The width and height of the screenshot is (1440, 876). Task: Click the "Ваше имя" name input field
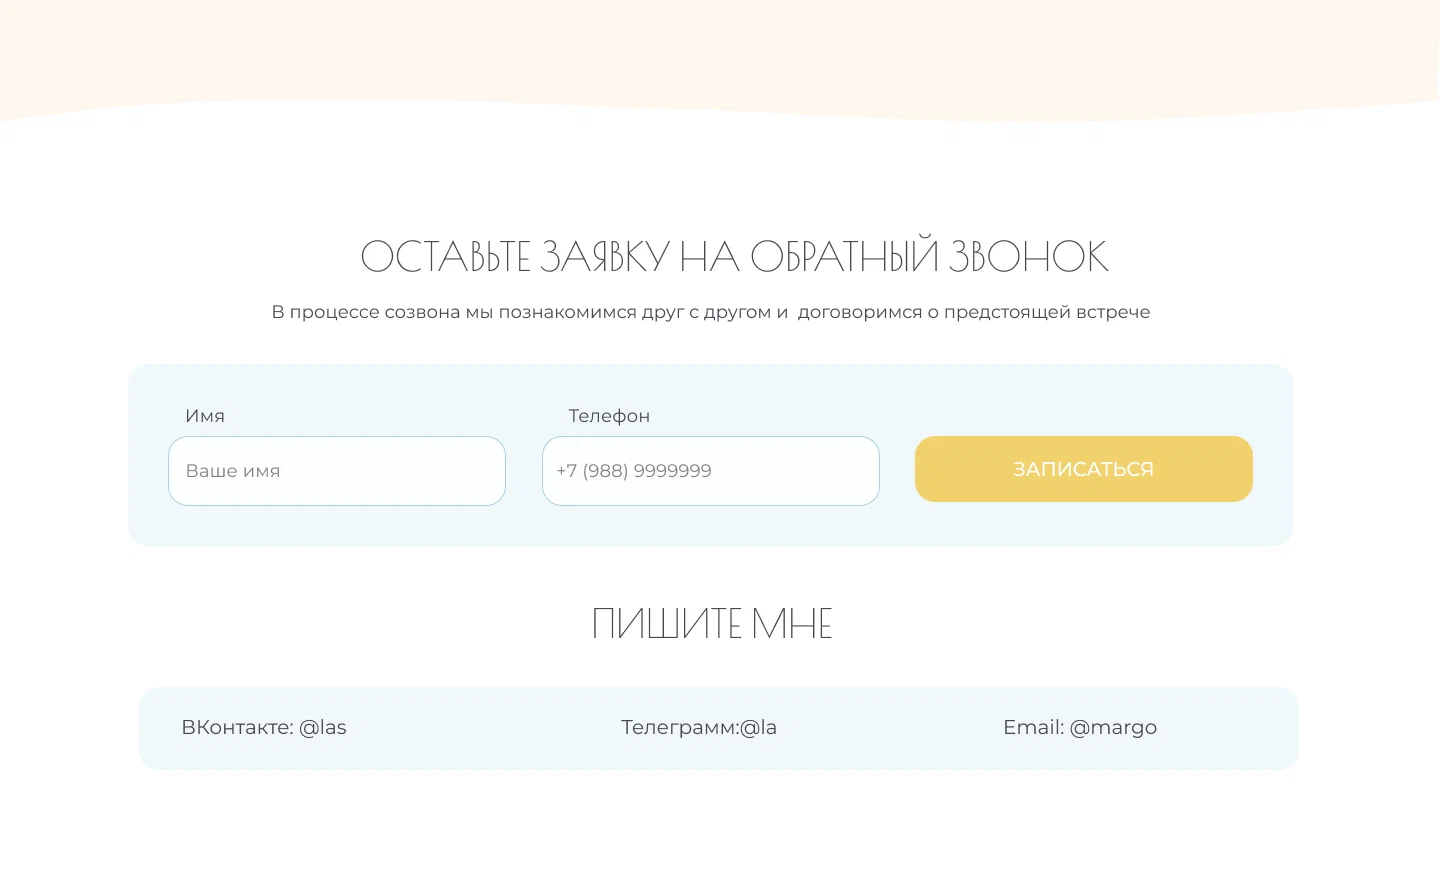point(336,471)
